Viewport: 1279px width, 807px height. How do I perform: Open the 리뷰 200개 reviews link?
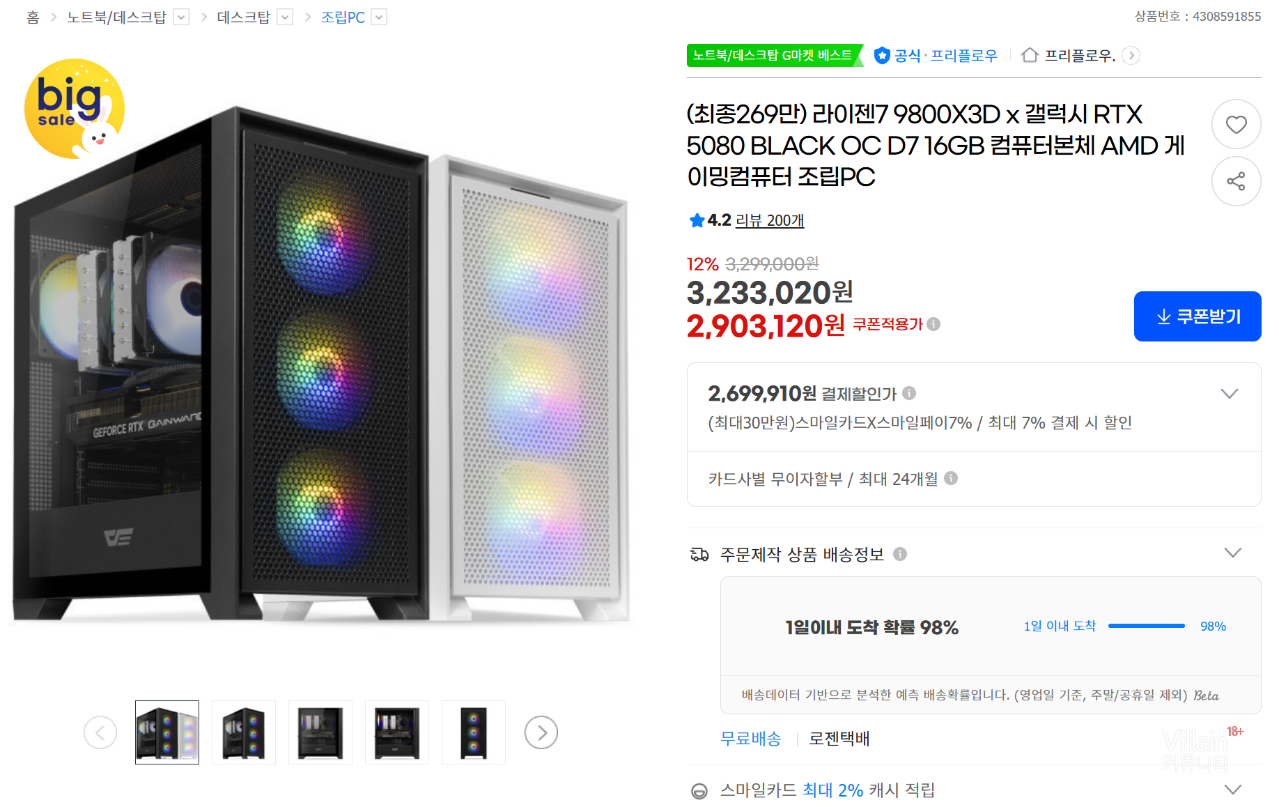769,220
